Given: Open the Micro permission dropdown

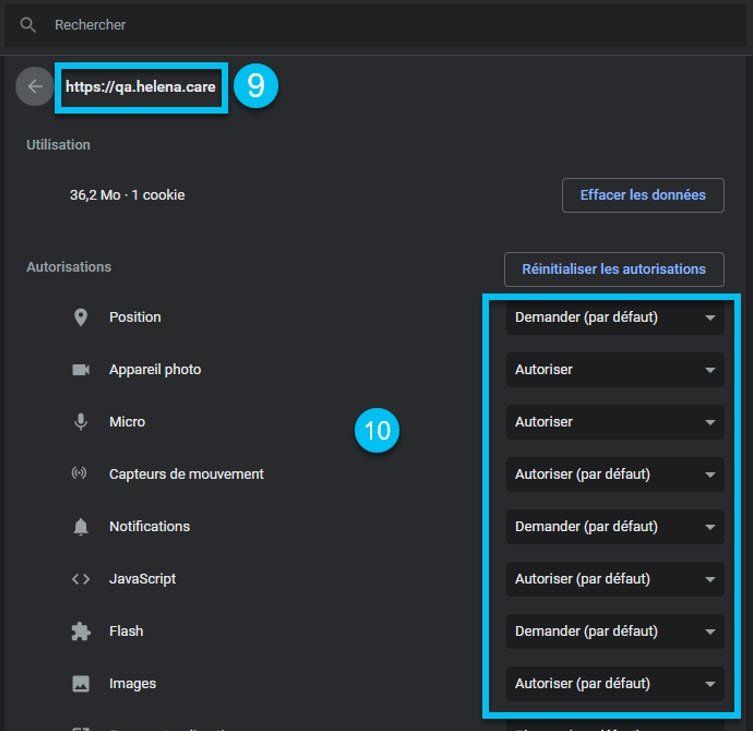Looking at the screenshot, I should coord(615,422).
